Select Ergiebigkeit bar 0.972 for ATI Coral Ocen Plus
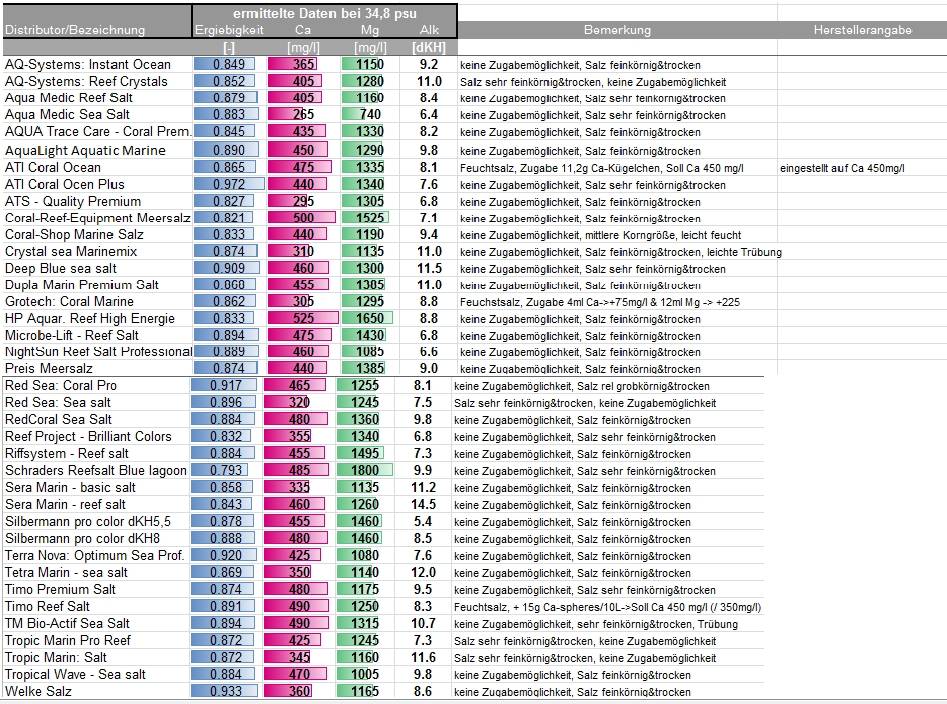 [x=228, y=184]
